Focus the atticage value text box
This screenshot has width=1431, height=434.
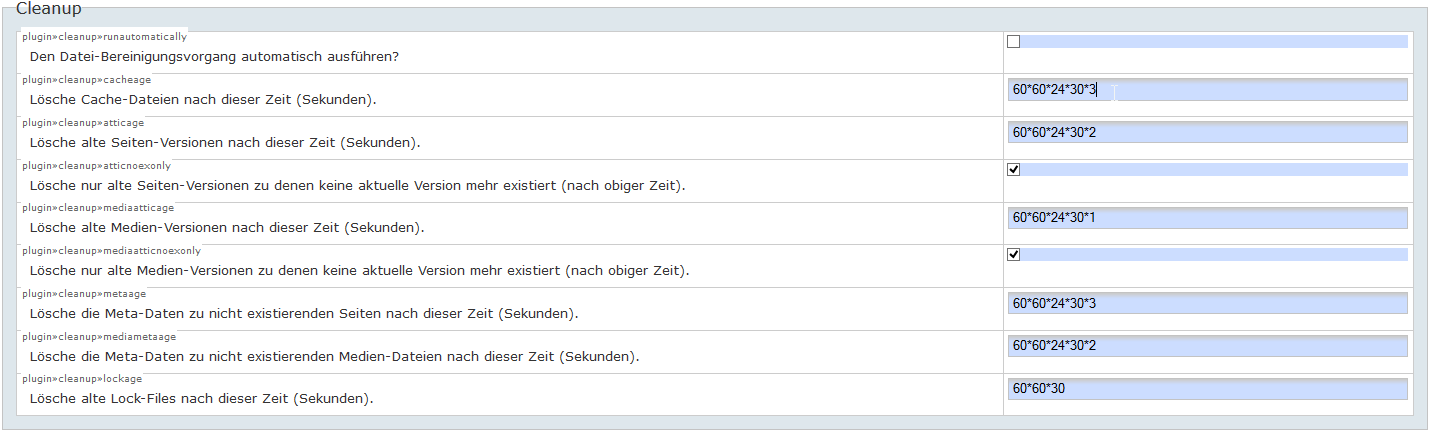coord(1207,132)
